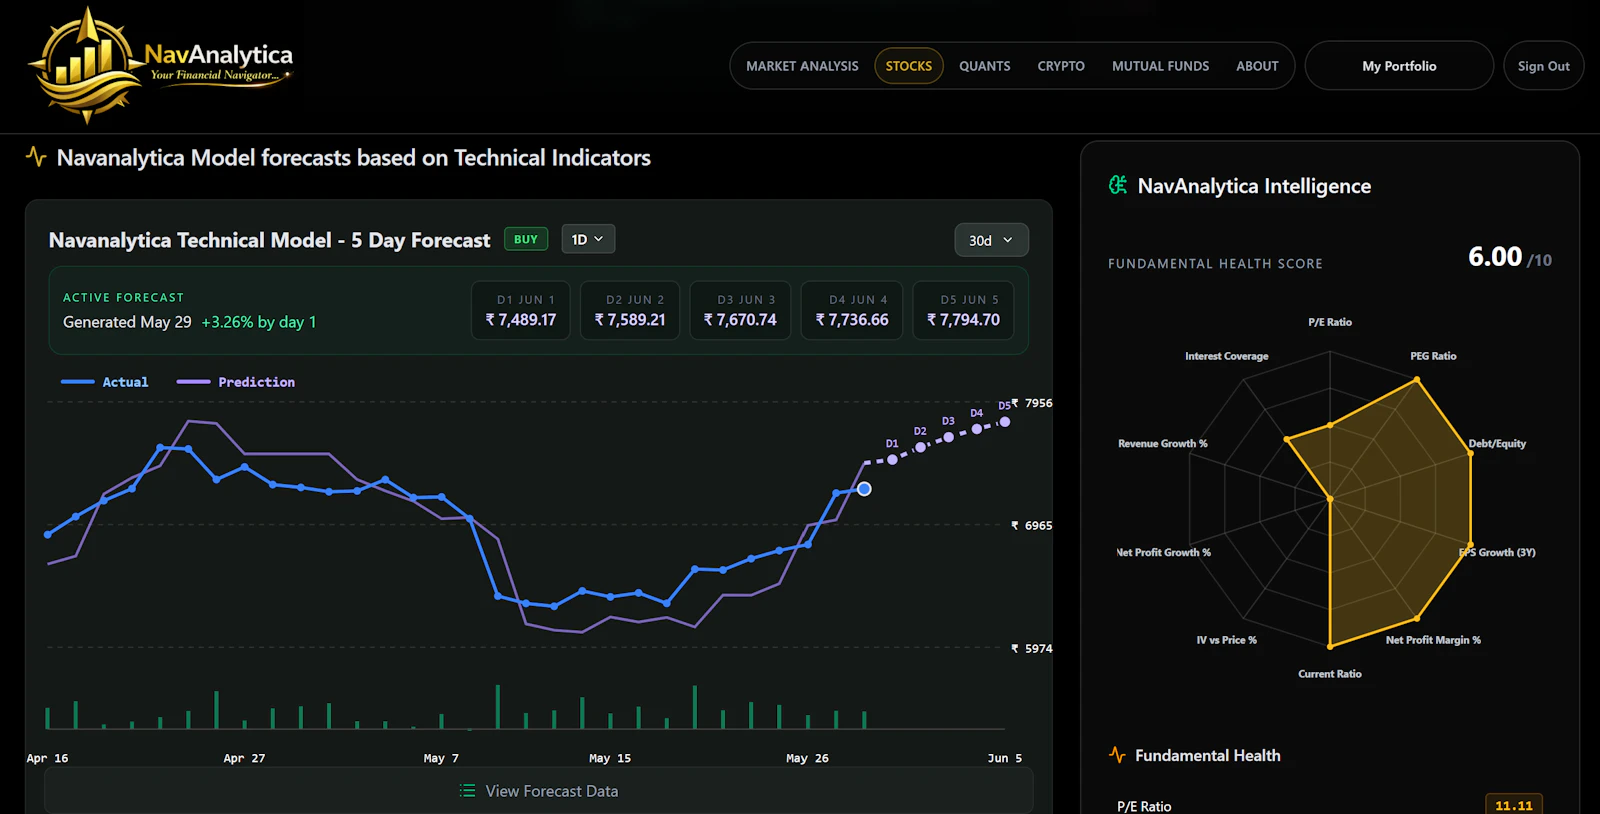This screenshot has height=814, width=1600.
Task: Open the 1D interval dropdown
Action: [x=588, y=239]
